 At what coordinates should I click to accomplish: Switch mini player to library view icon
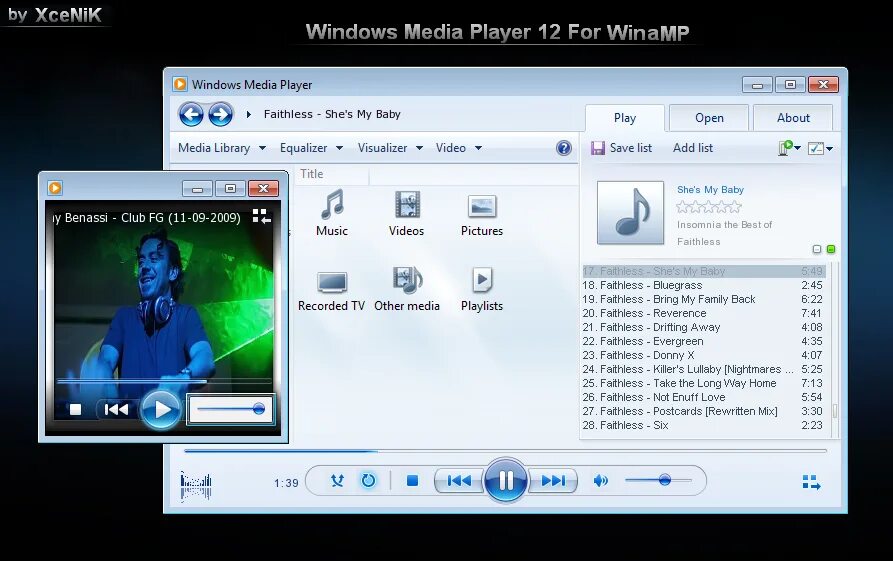[x=261, y=216]
